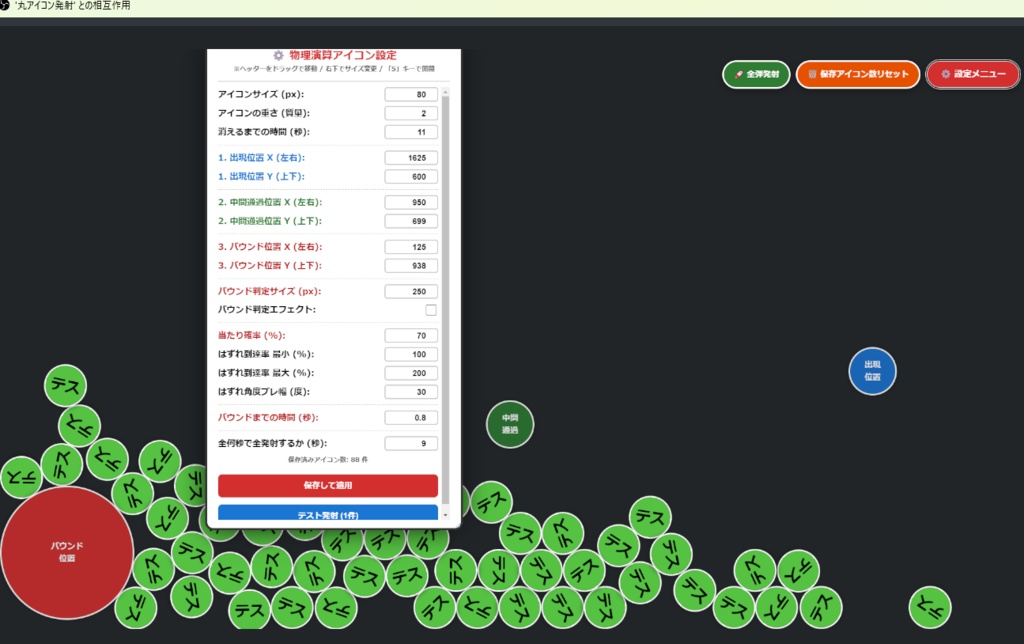The width and height of the screenshot is (1024, 644).
Task: Click the アイコンサイズ (px) input field
Action: [x=411, y=95]
